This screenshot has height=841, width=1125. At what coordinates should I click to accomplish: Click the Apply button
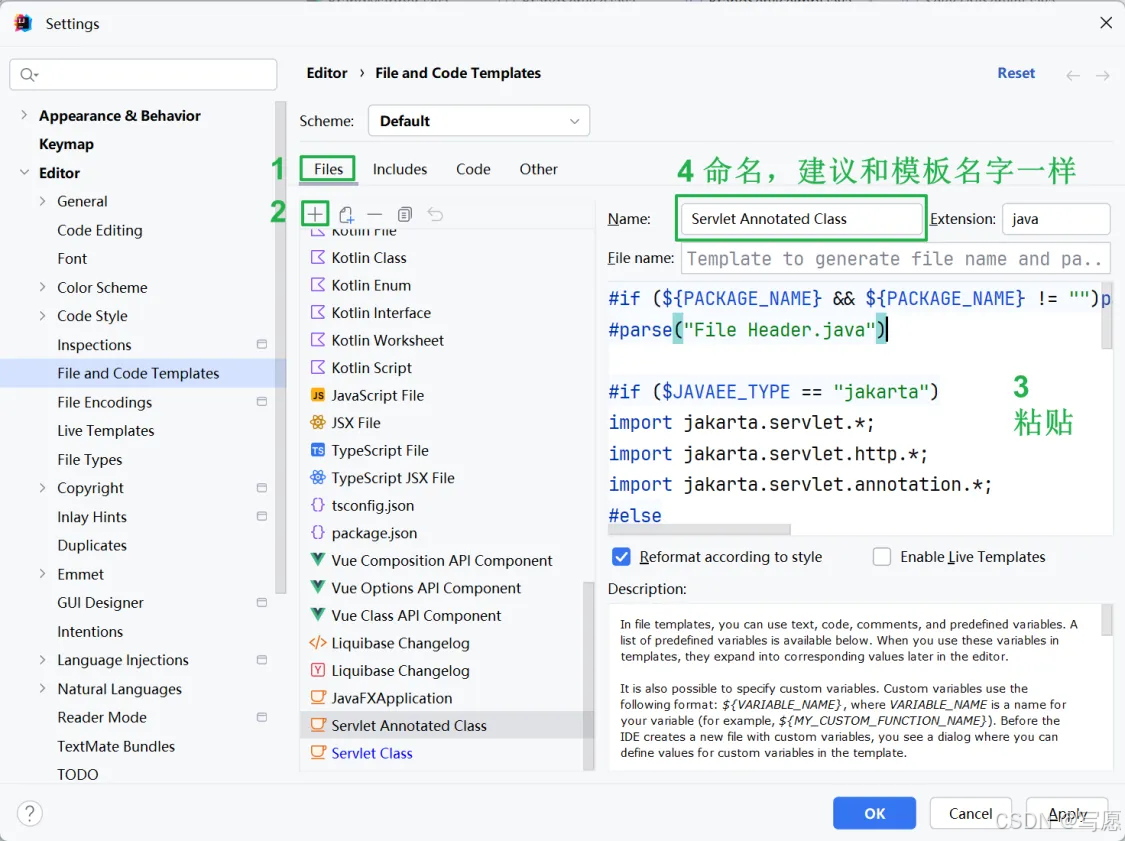click(1067, 813)
